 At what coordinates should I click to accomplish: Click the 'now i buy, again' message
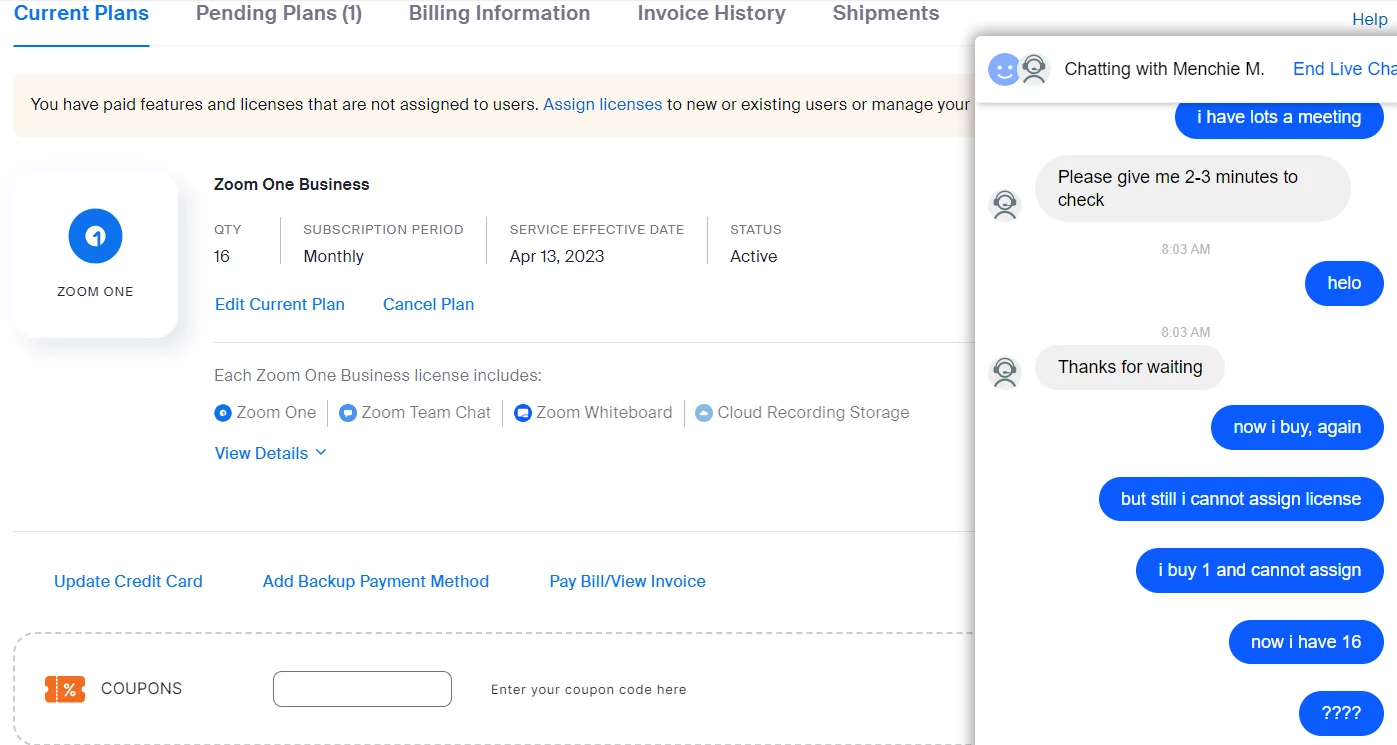1297,427
